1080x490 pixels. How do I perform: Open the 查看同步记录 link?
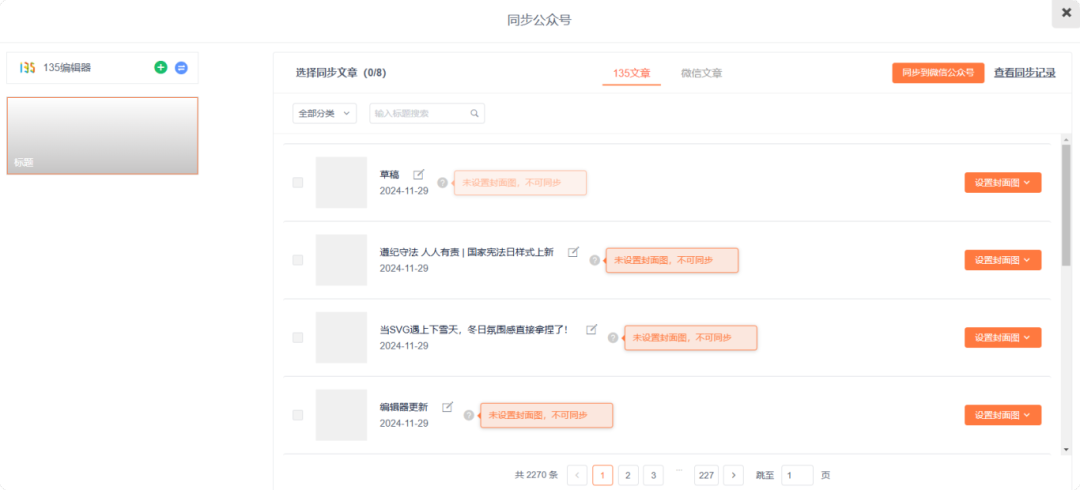coord(1024,73)
